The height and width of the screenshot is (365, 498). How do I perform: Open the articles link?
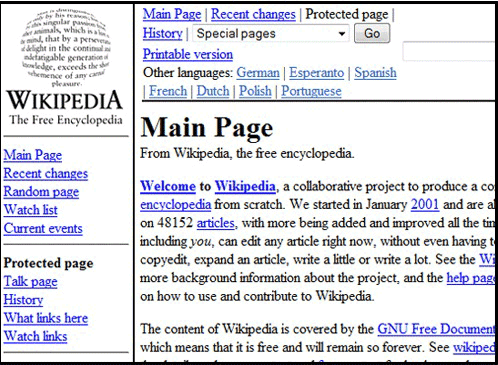(216, 223)
